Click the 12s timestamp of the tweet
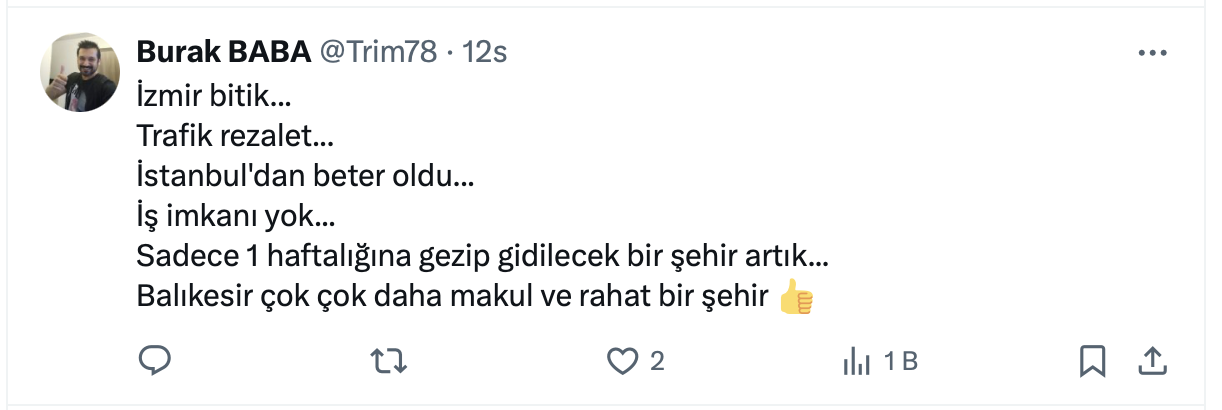The width and height of the screenshot is (1222, 410). click(484, 52)
